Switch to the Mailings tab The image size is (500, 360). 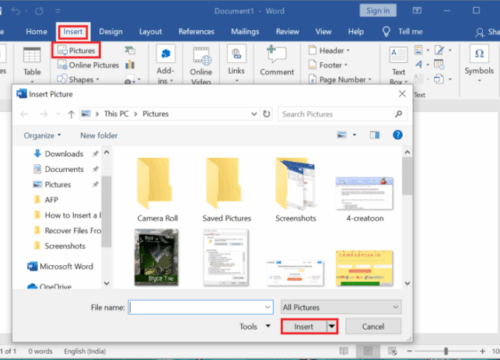tap(245, 32)
